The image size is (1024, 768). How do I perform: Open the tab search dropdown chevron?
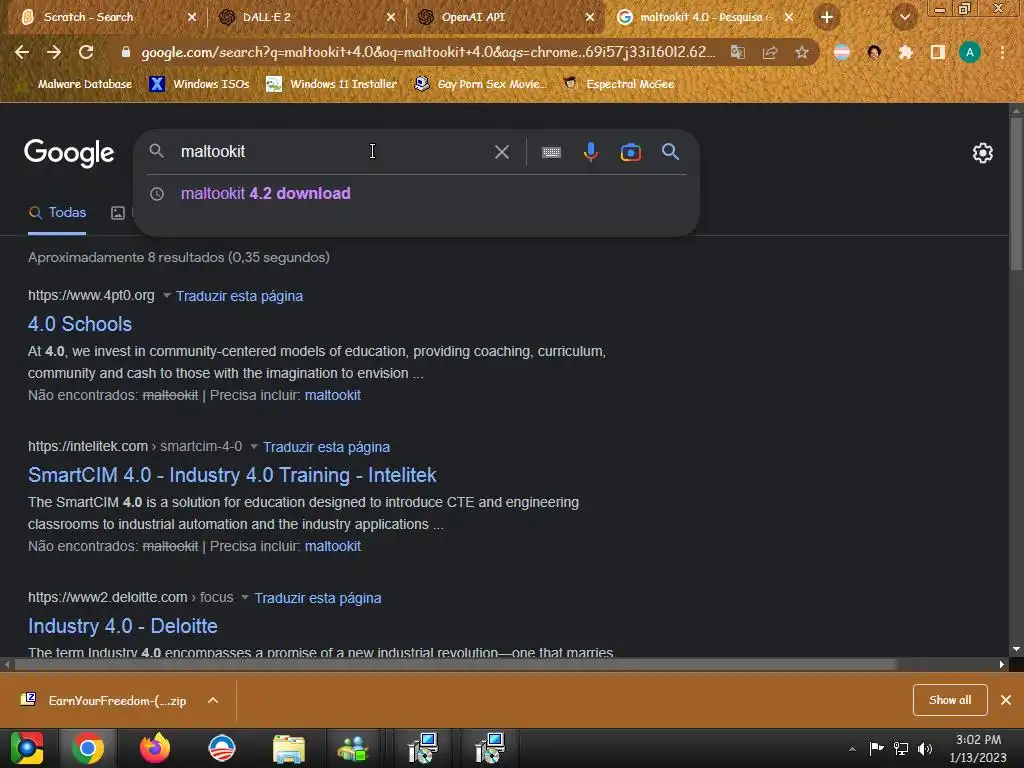904,17
